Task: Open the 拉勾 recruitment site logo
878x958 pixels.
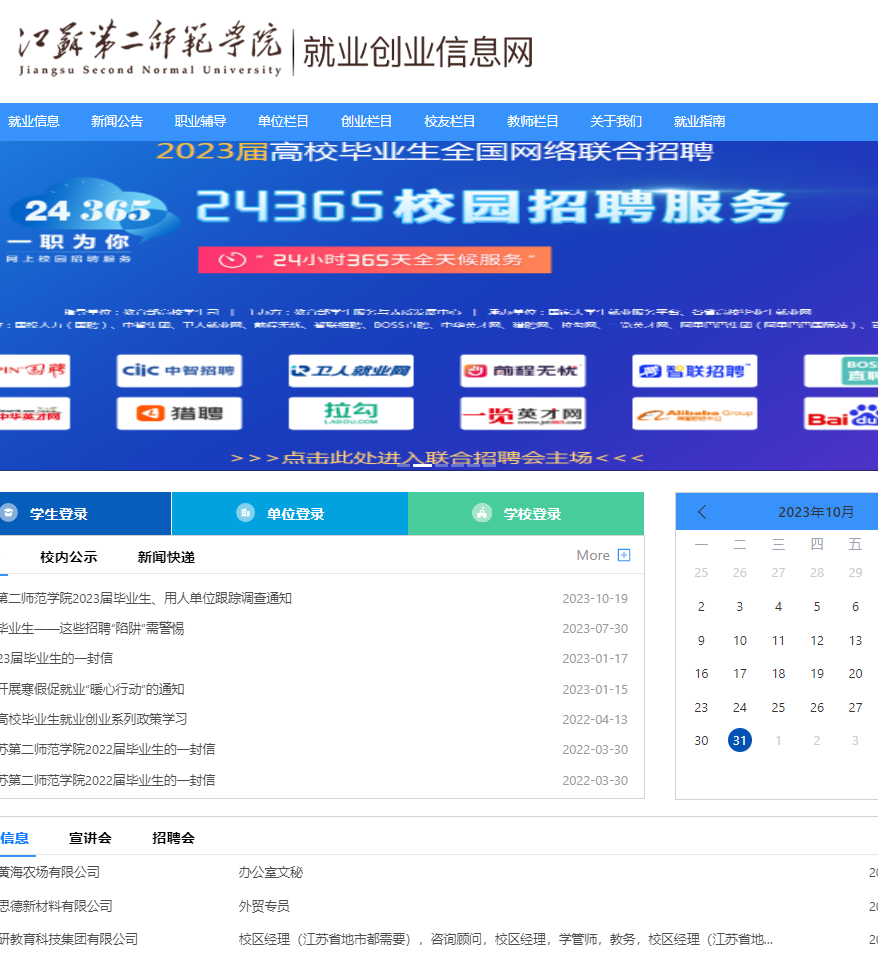Action: [x=350, y=413]
